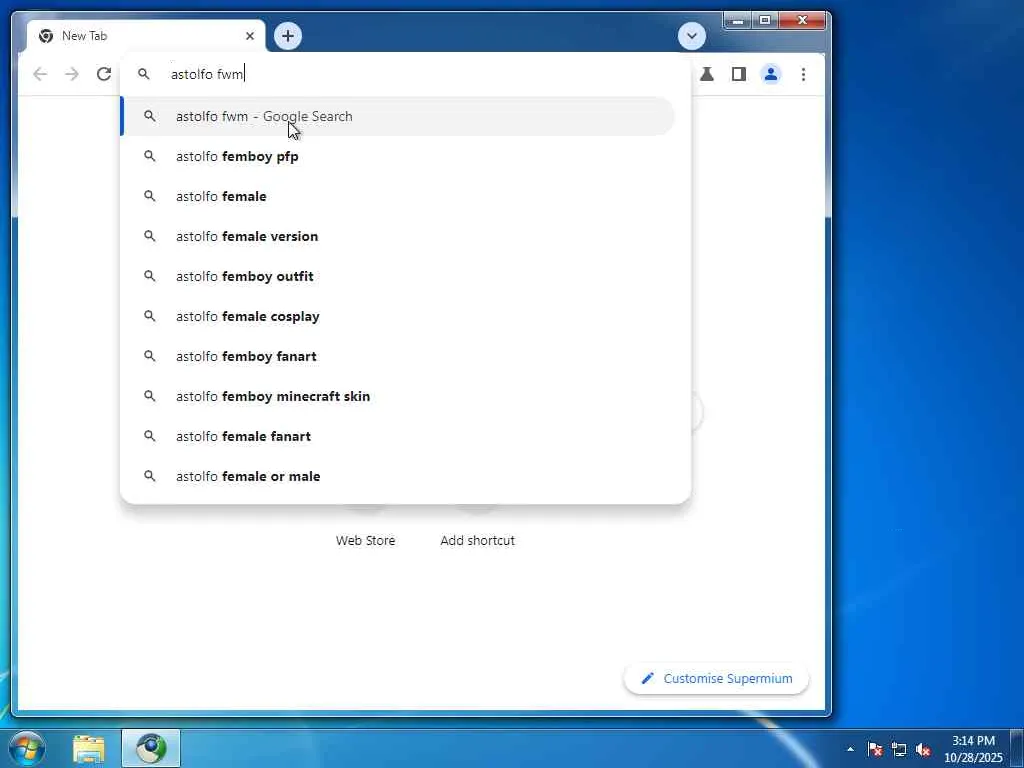Click the Supermium taskbar icon
Viewport: 1024px width, 768px height.
(151, 748)
